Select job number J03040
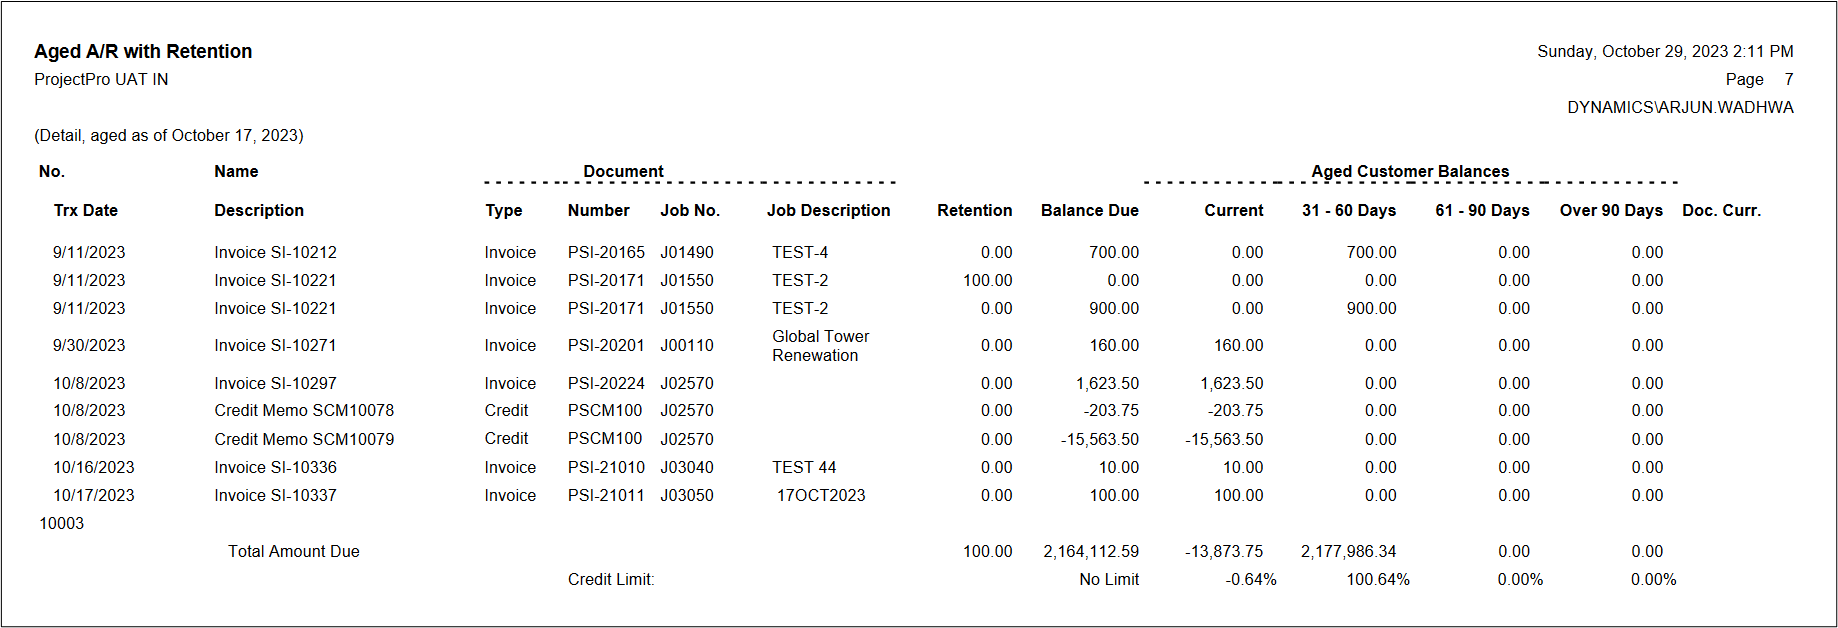This screenshot has width=1838, height=628. pos(687,468)
